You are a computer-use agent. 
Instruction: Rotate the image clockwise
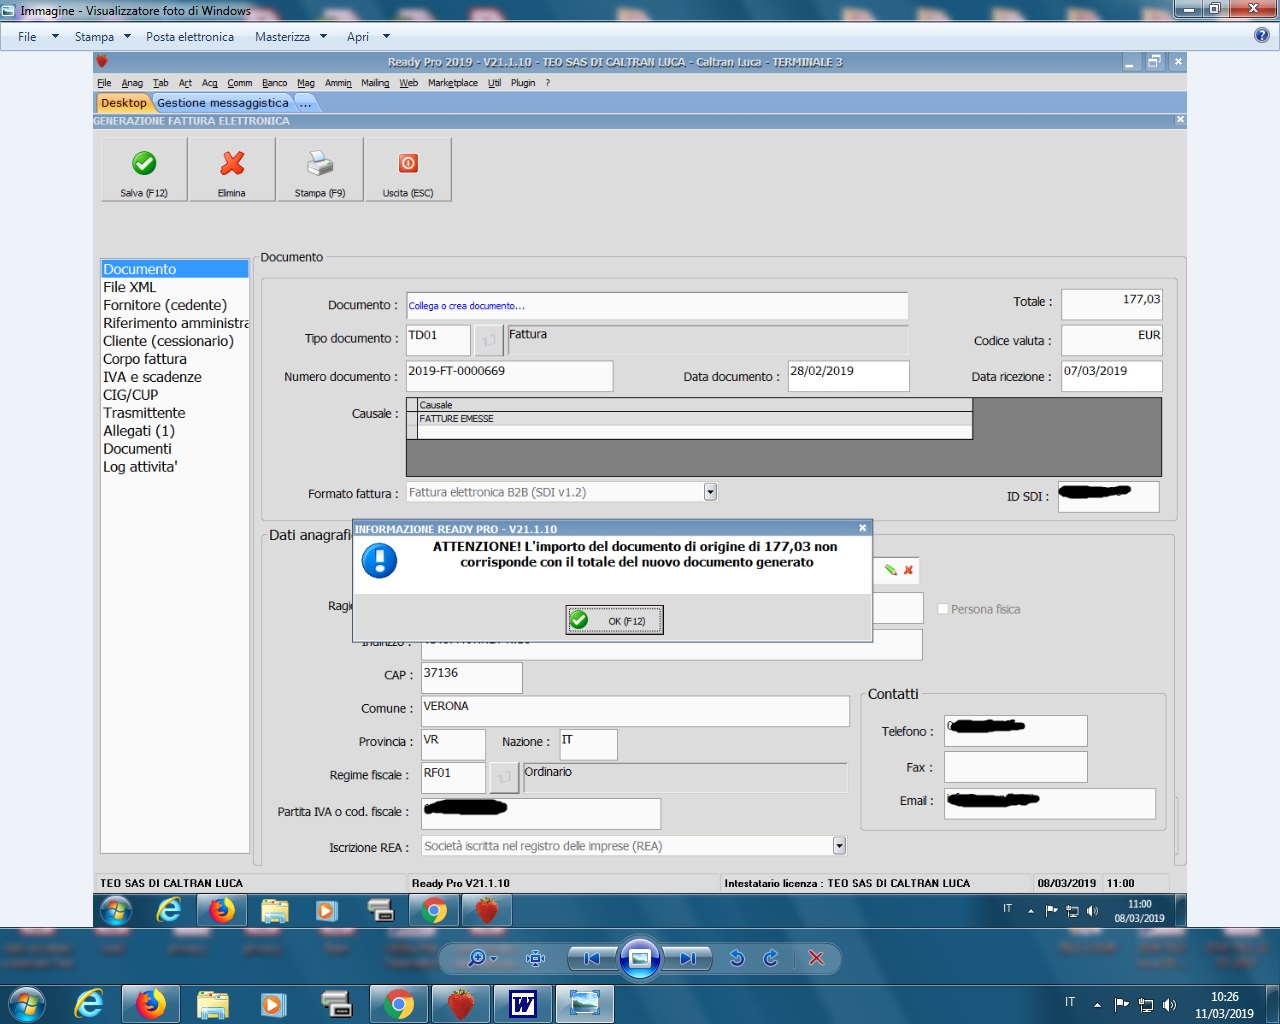point(771,958)
